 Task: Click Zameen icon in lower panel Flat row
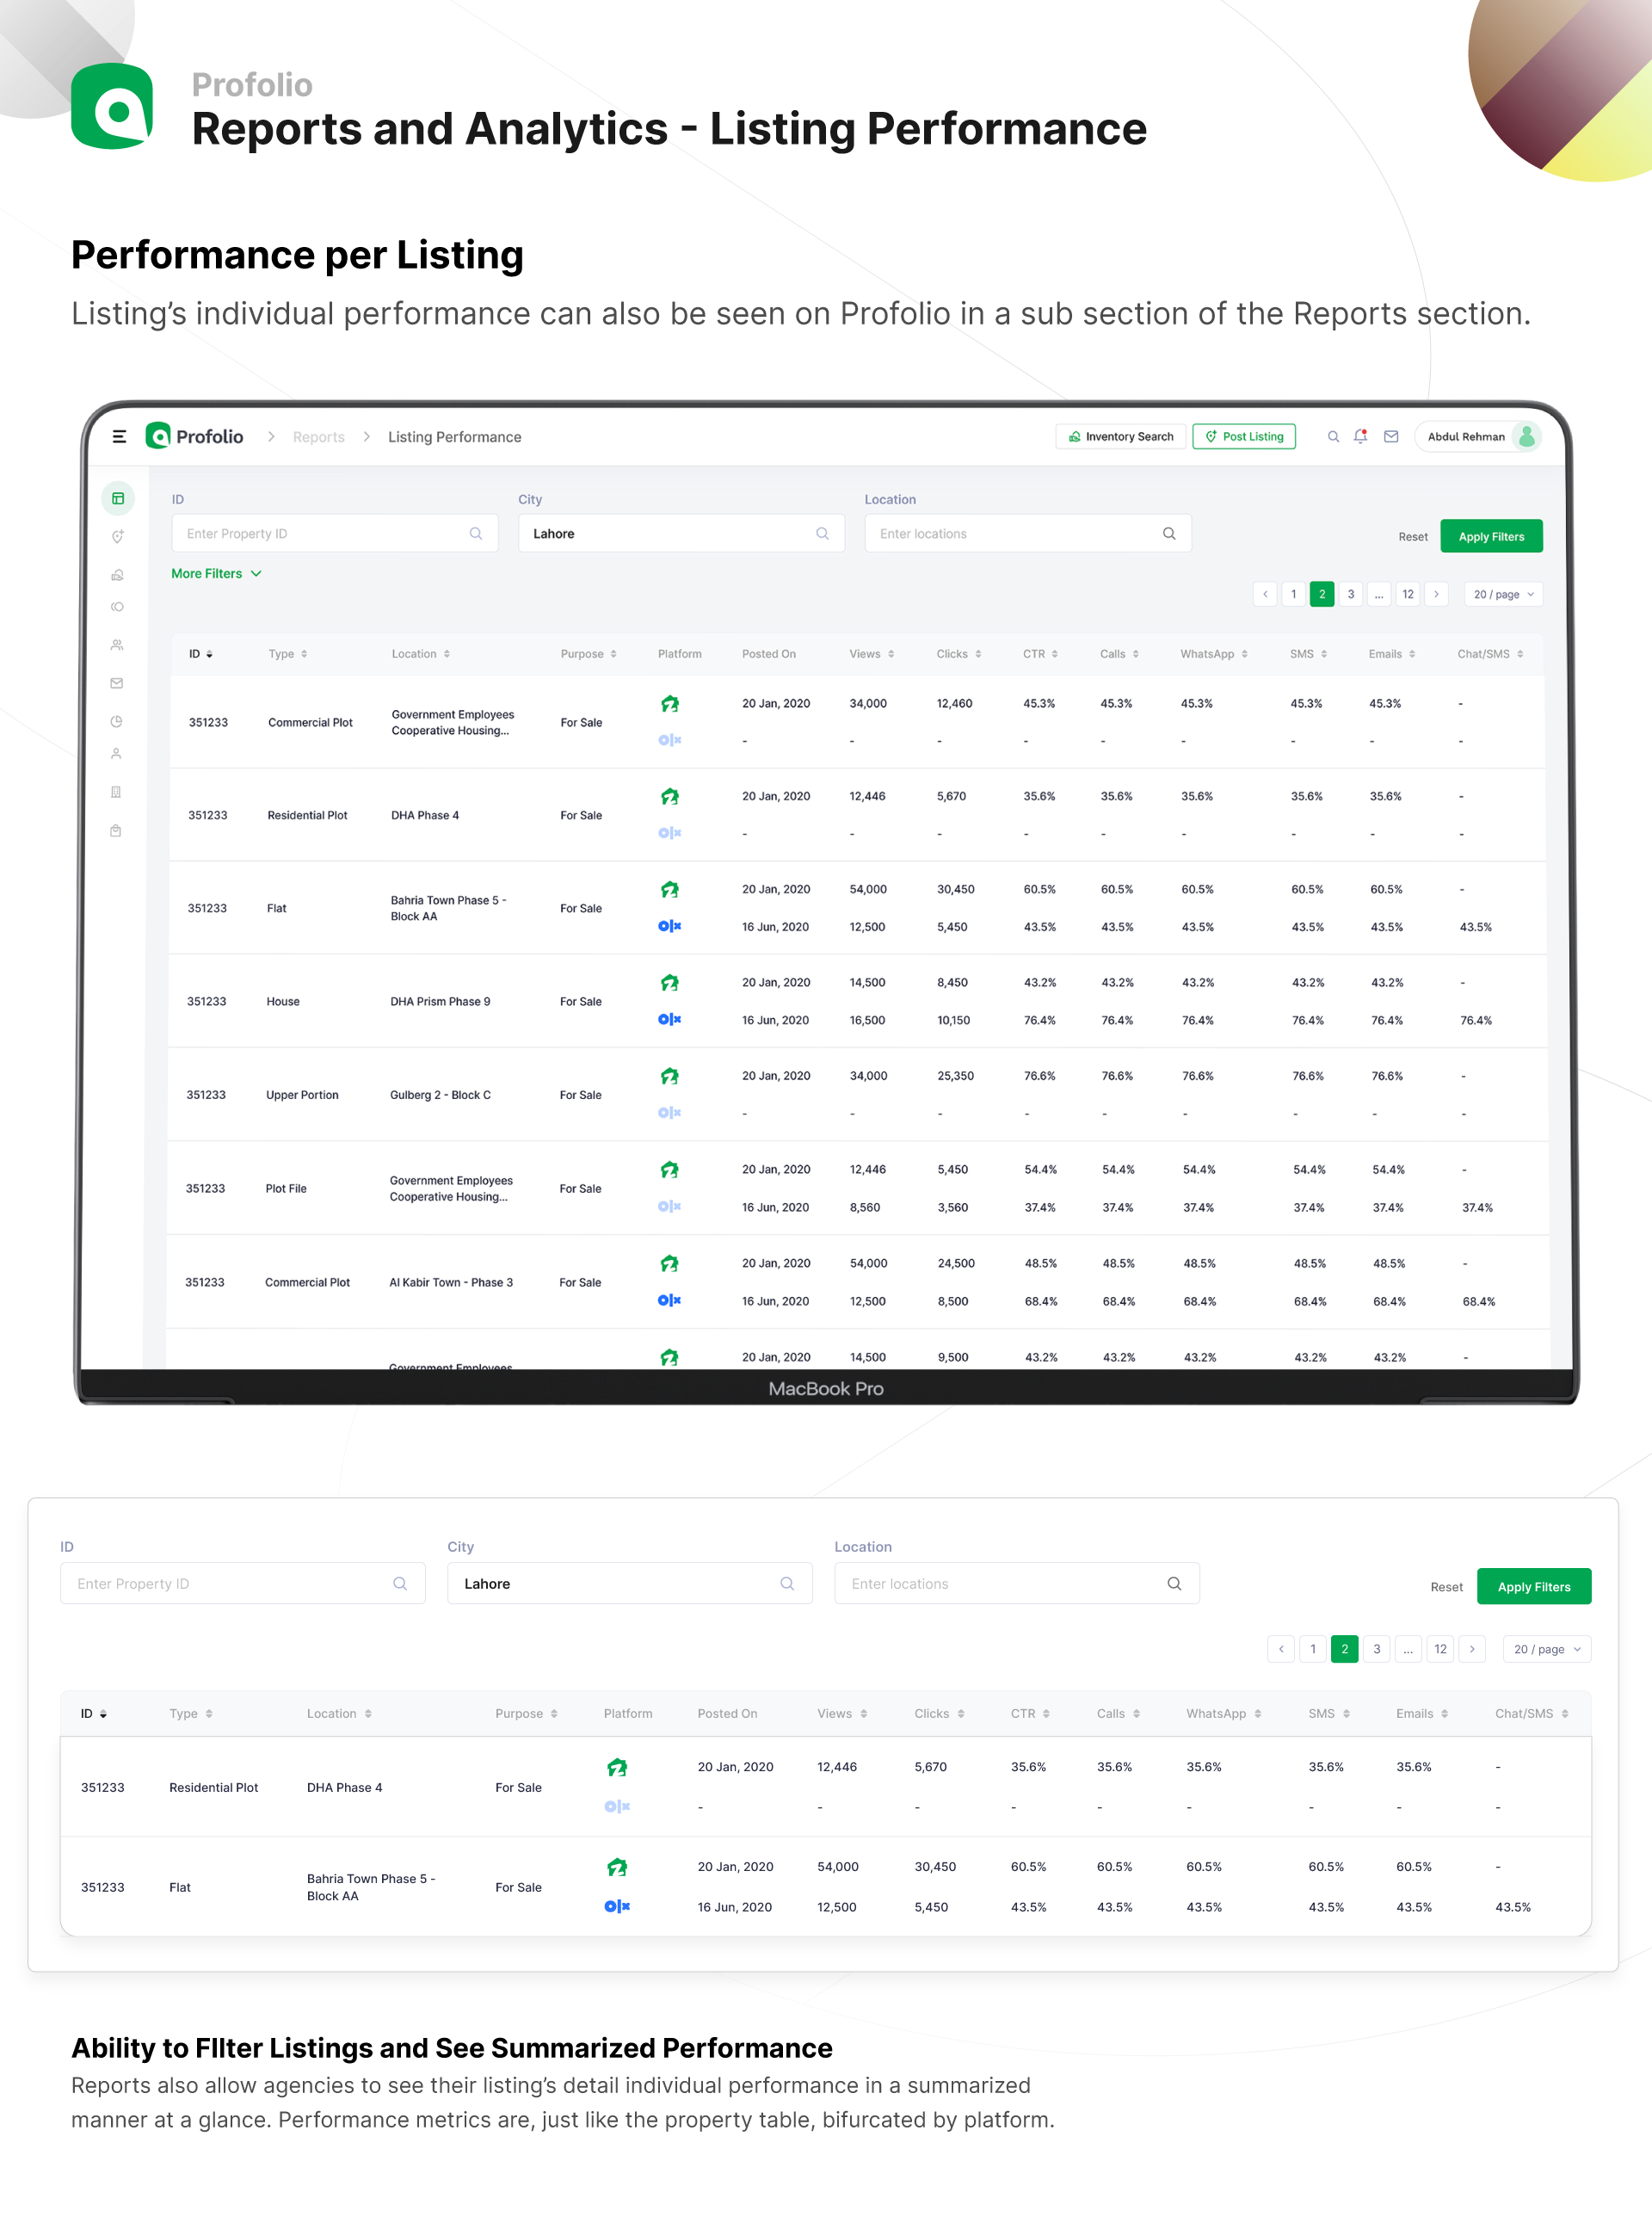pyautogui.click(x=617, y=1867)
